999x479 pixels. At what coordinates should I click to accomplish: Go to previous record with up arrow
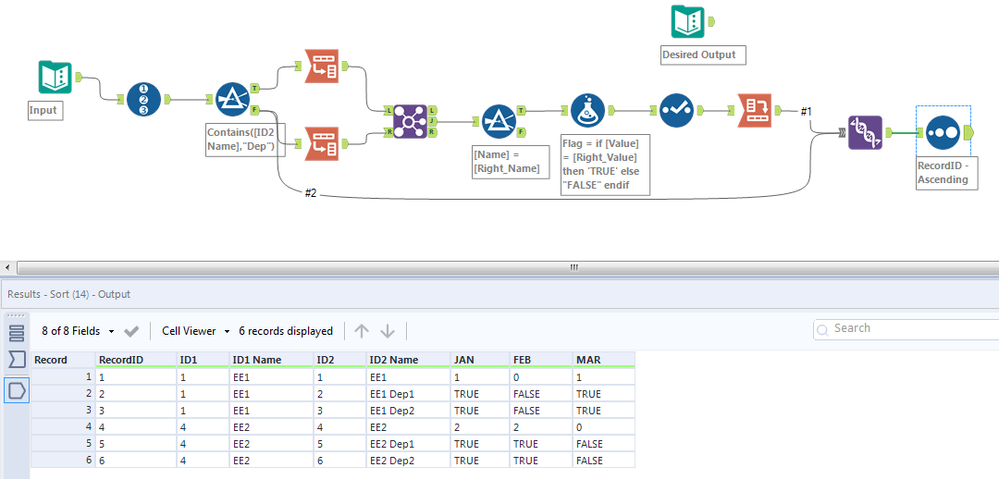coord(362,331)
